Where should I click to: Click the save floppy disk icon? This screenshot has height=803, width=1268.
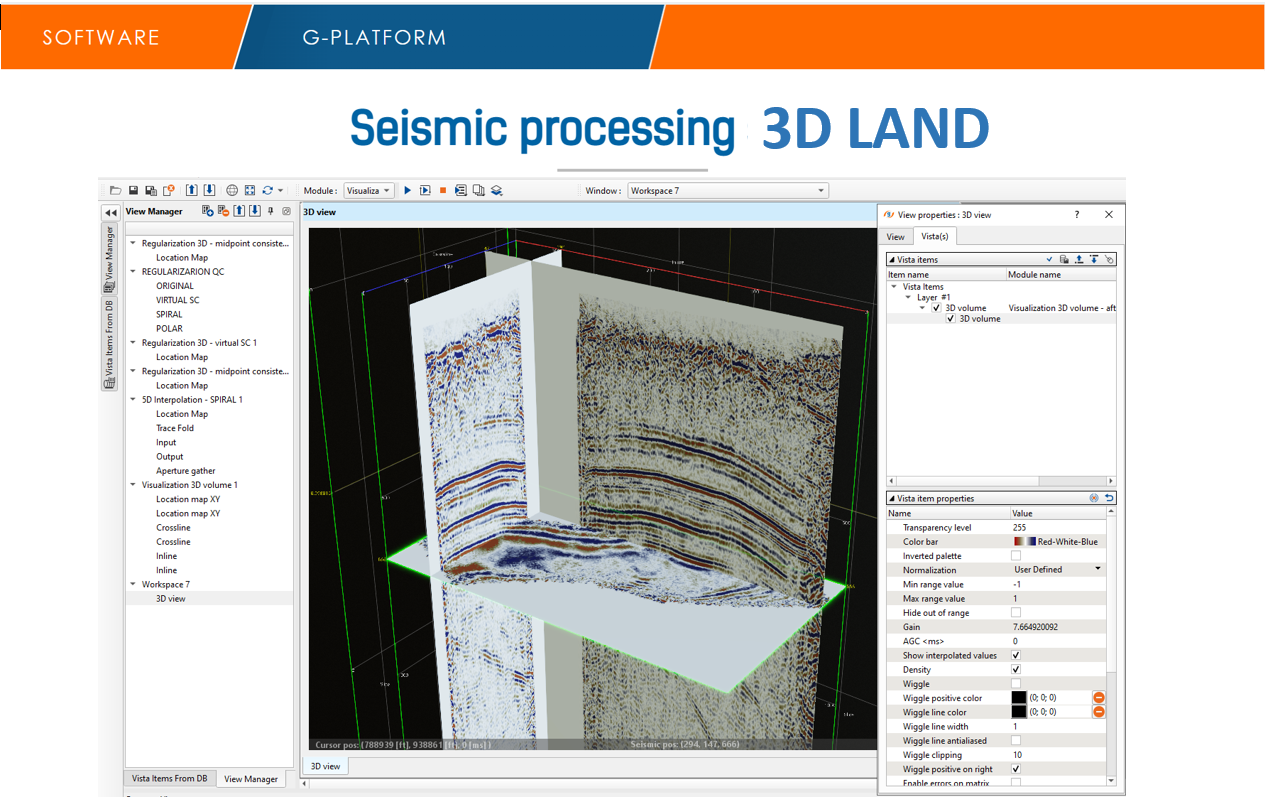(x=133, y=190)
